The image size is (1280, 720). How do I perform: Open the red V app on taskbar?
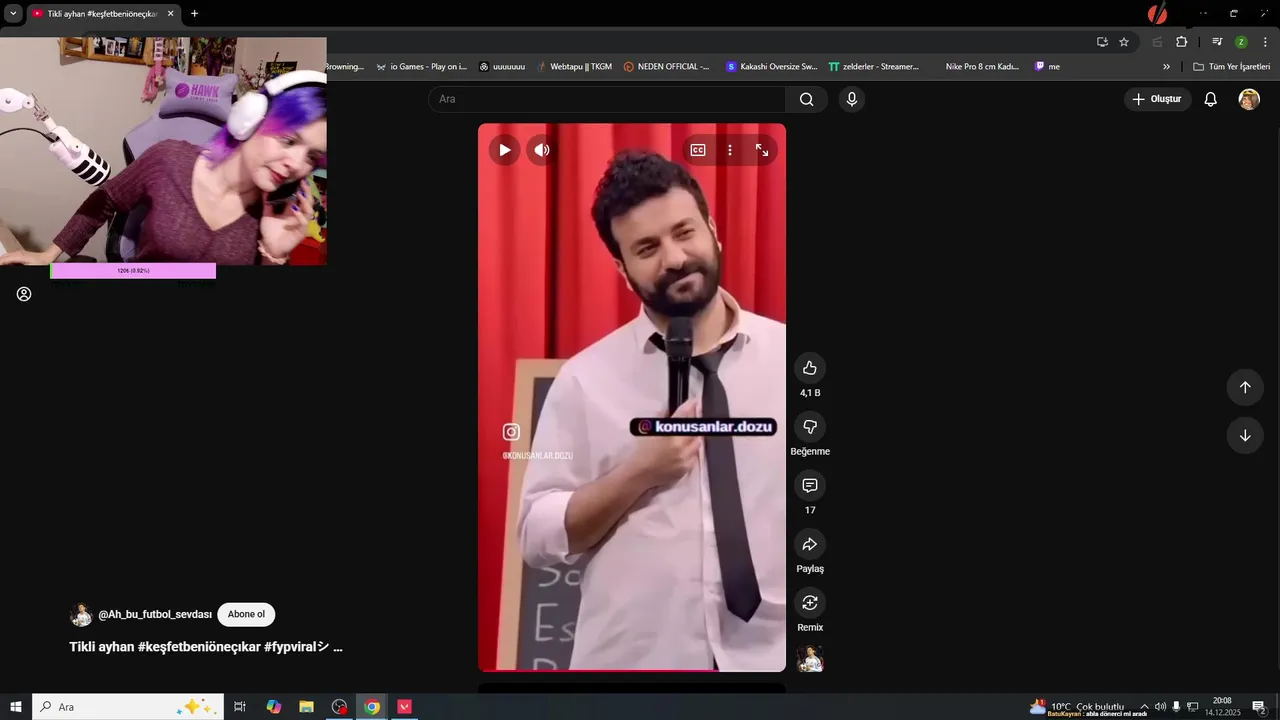(405, 707)
